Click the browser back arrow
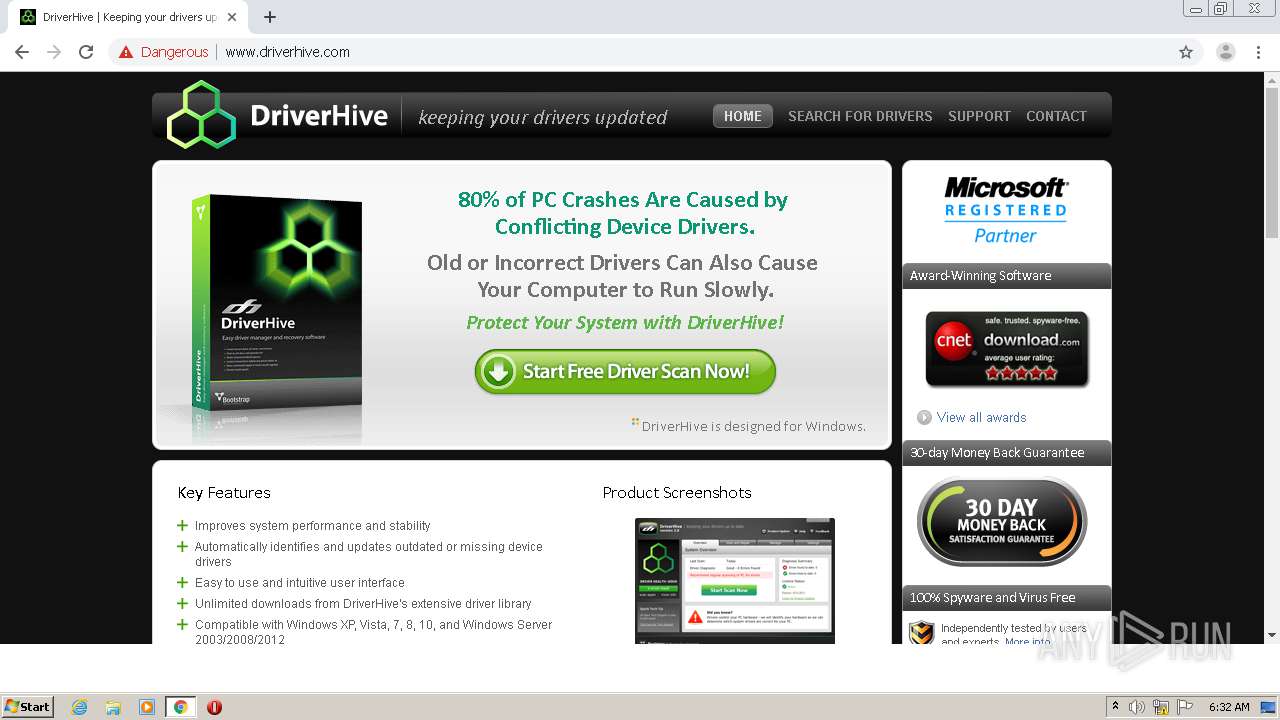 [x=22, y=52]
